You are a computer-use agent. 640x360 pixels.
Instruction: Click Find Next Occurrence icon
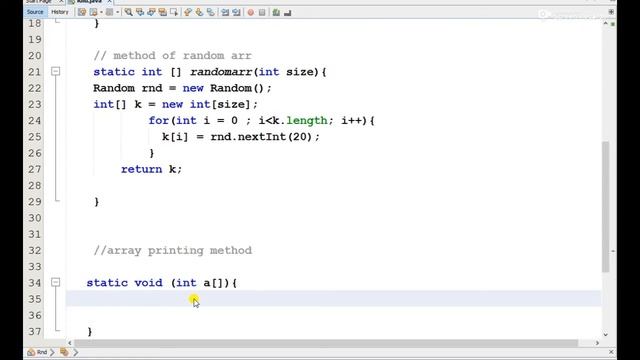coord(151,12)
